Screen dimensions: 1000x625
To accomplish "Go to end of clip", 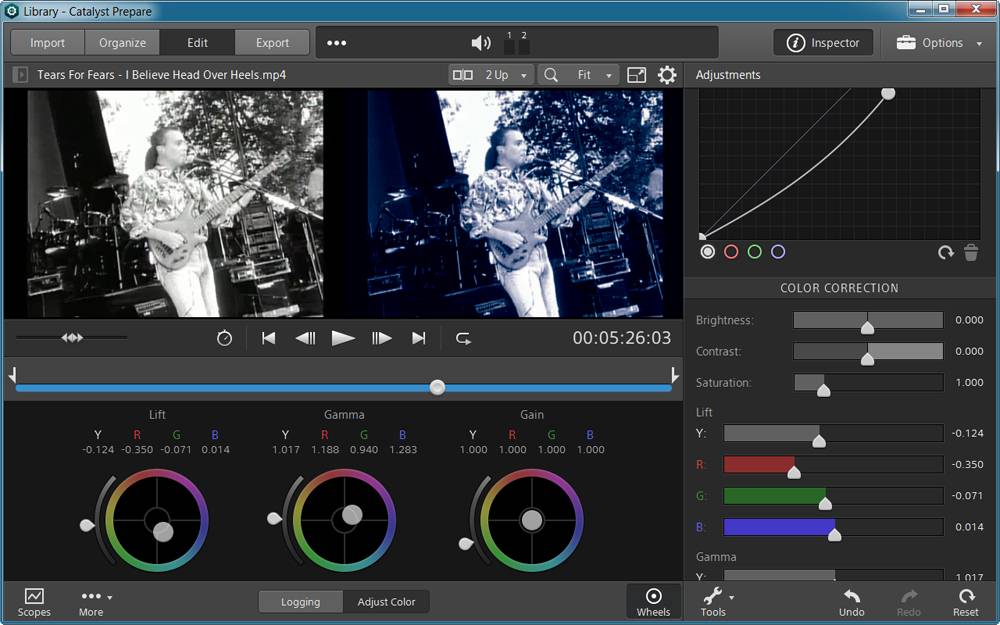I will [x=418, y=338].
